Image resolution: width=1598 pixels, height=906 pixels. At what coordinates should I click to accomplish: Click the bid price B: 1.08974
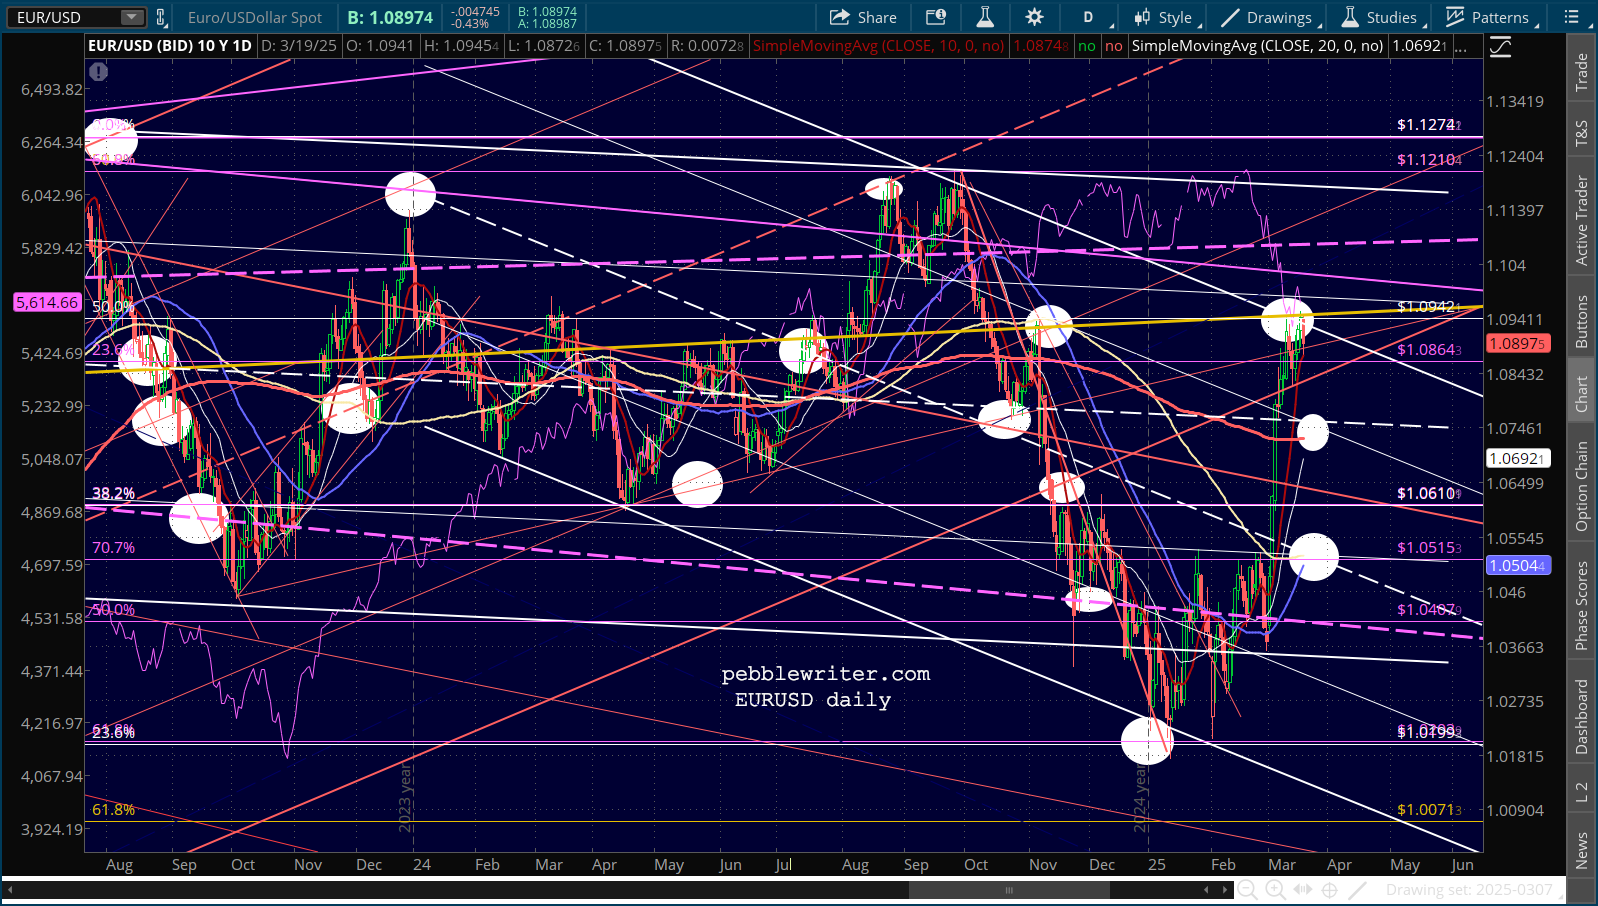pyautogui.click(x=390, y=17)
